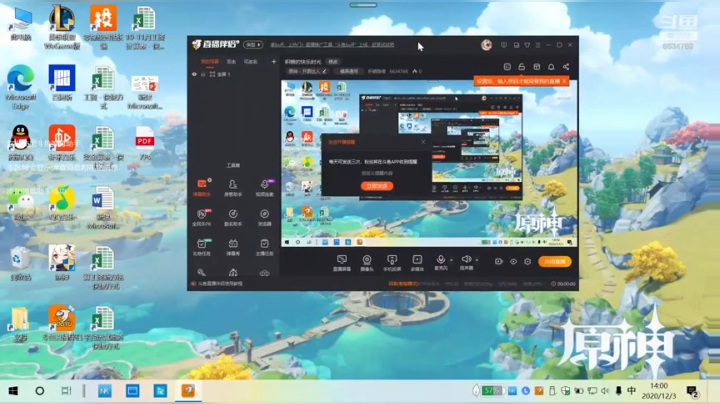Open the PDF file on the desktop
This screenshot has height=404, width=720.
click(x=145, y=143)
